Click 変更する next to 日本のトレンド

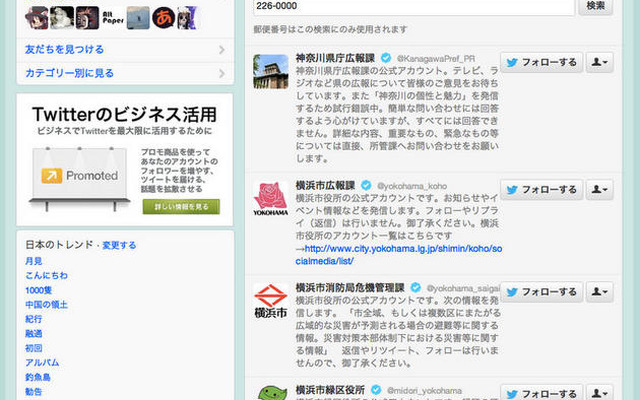coord(119,245)
